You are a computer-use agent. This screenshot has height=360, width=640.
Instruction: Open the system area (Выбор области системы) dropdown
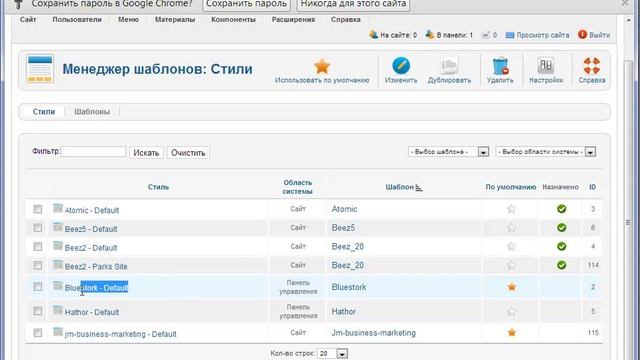click(x=545, y=152)
